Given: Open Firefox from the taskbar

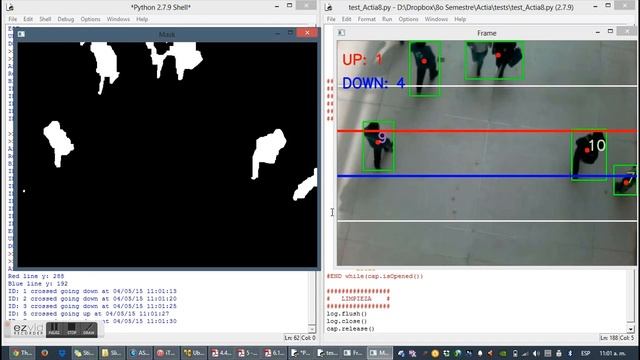Looking at the screenshot, I should (x=44, y=353).
